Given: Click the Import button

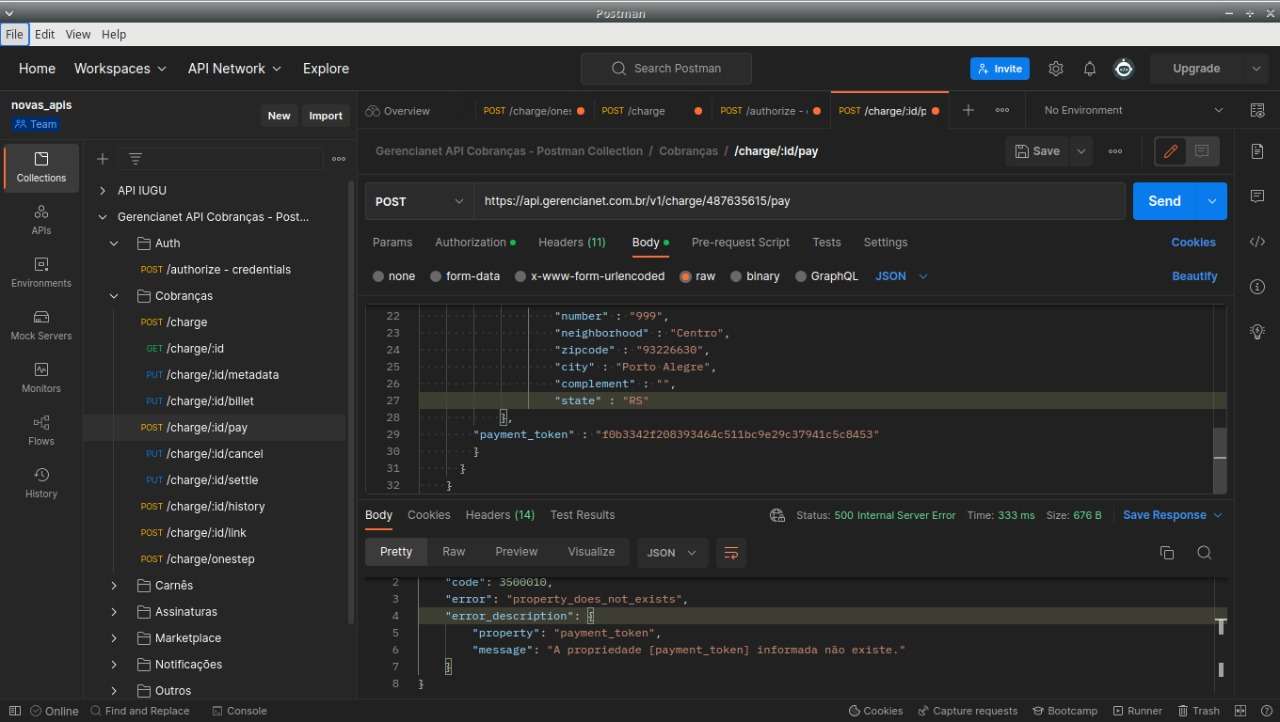Looking at the screenshot, I should [x=326, y=116].
